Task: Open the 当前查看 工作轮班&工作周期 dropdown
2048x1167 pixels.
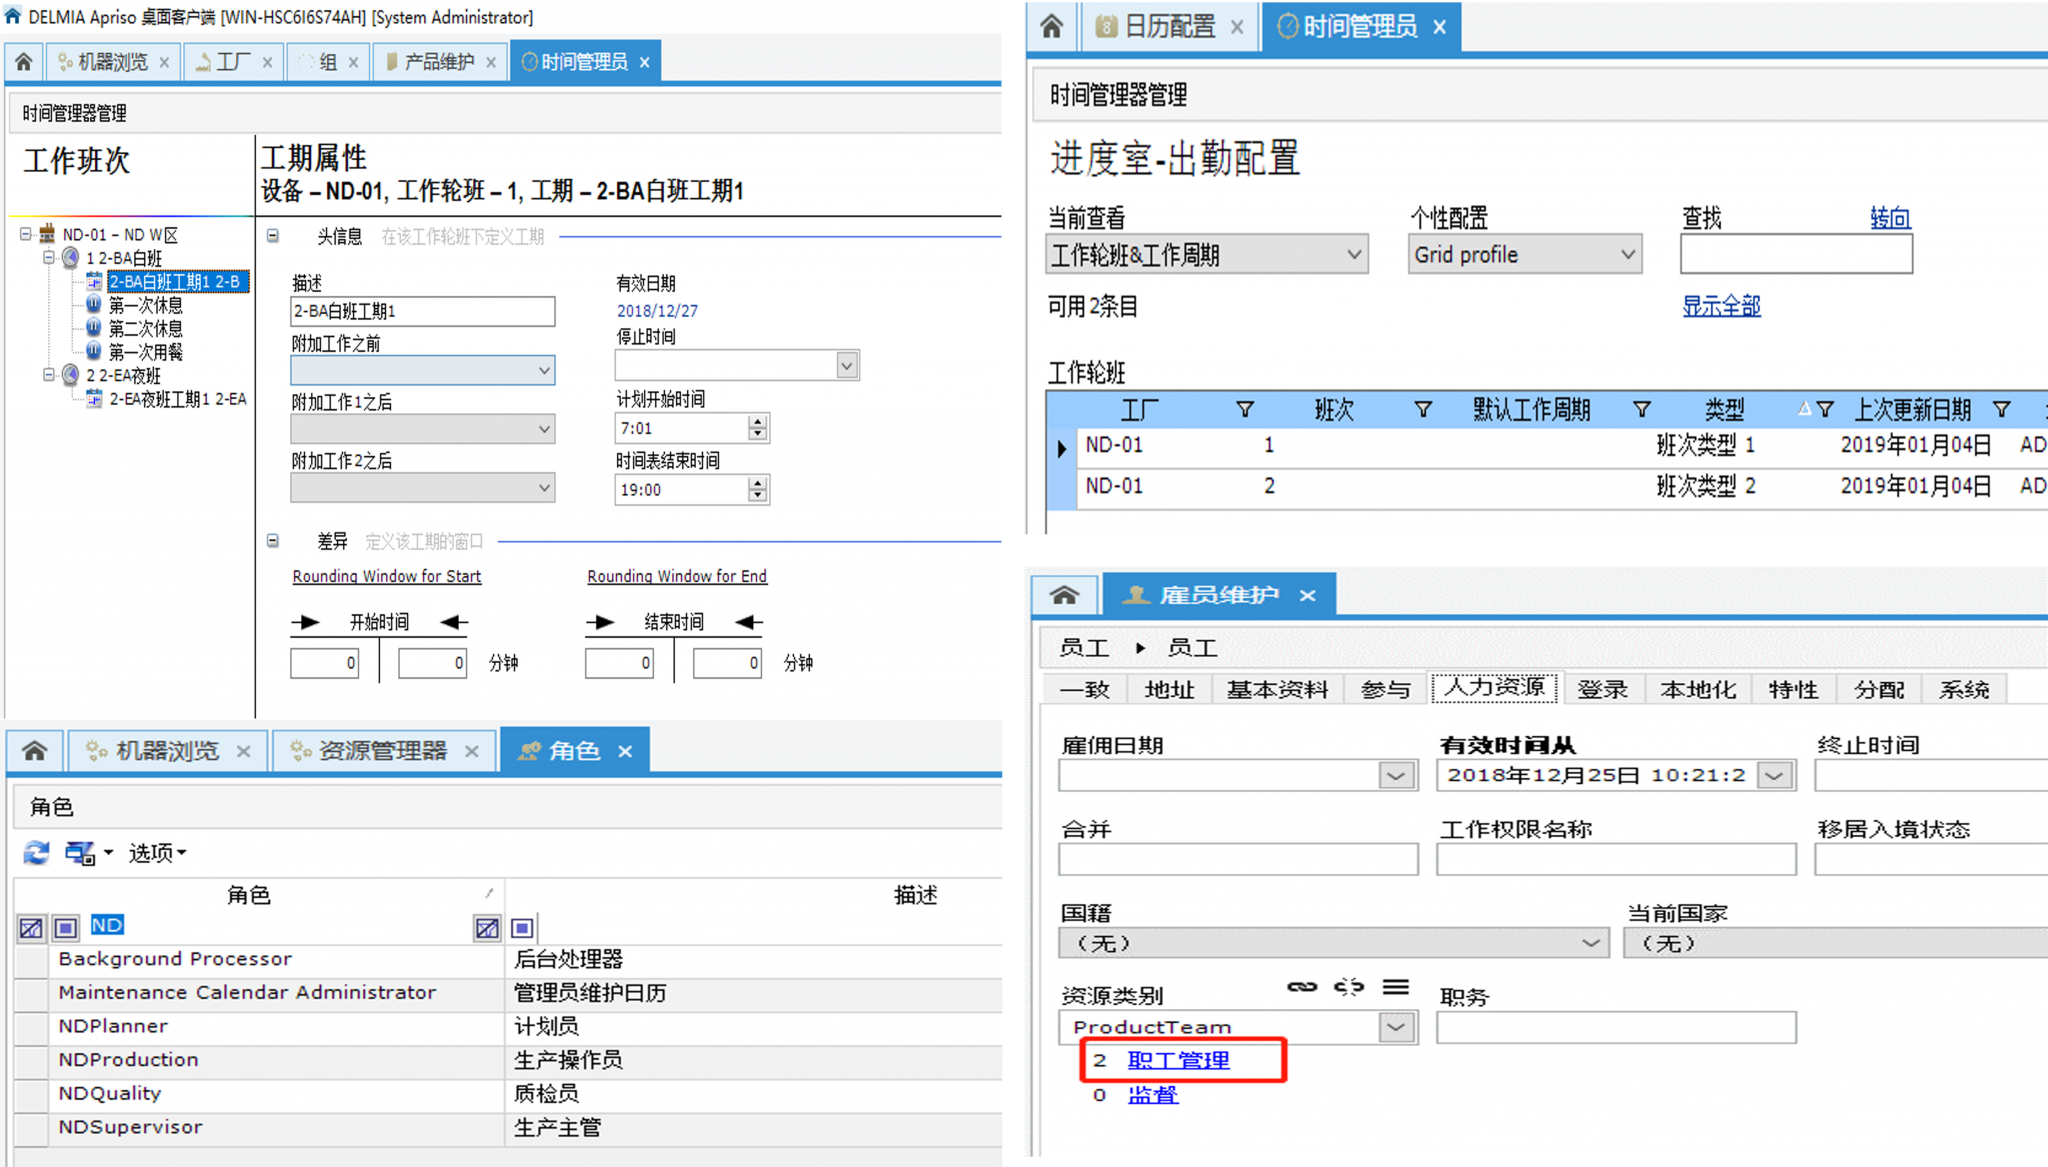Action: (x=1354, y=255)
